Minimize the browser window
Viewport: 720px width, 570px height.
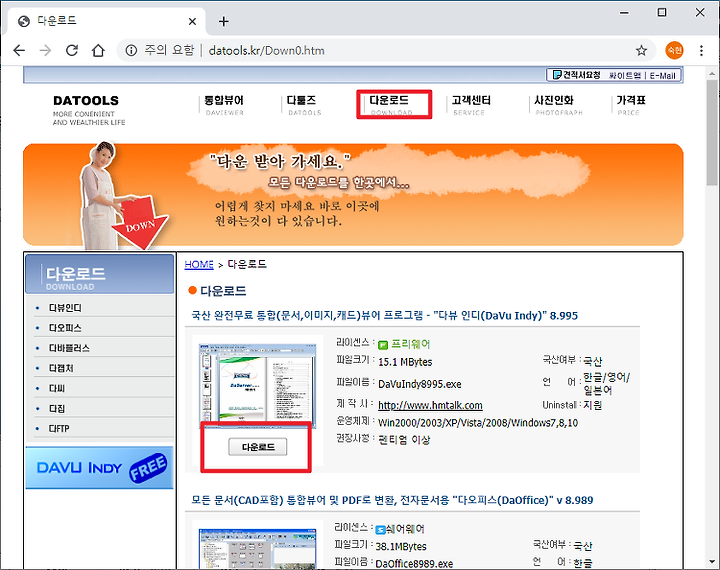pyautogui.click(x=624, y=13)
